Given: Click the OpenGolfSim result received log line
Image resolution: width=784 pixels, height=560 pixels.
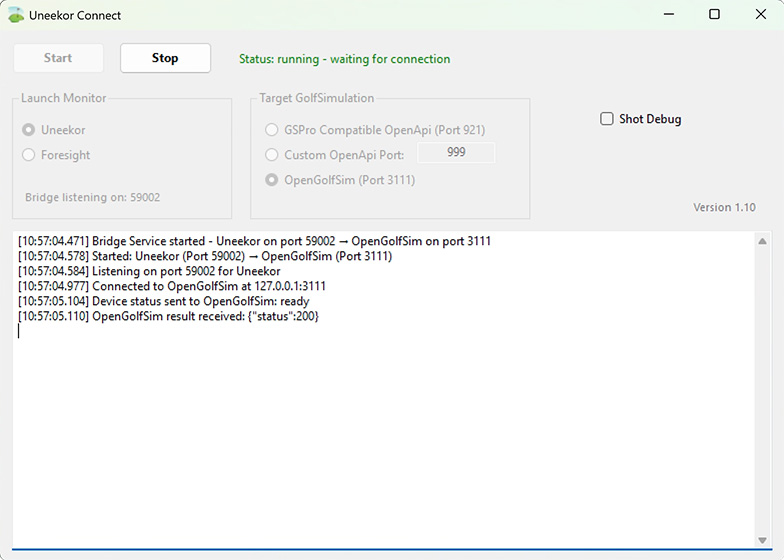Looking at the screenshot, I should point(168,316).
